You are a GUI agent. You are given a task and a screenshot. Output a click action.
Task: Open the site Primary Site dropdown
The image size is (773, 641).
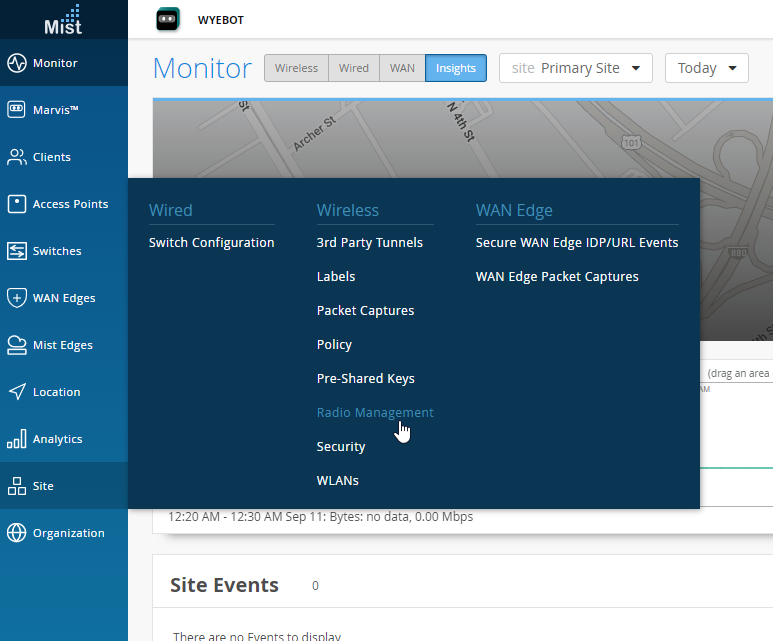pyautogui.click(x=575, y=68)
